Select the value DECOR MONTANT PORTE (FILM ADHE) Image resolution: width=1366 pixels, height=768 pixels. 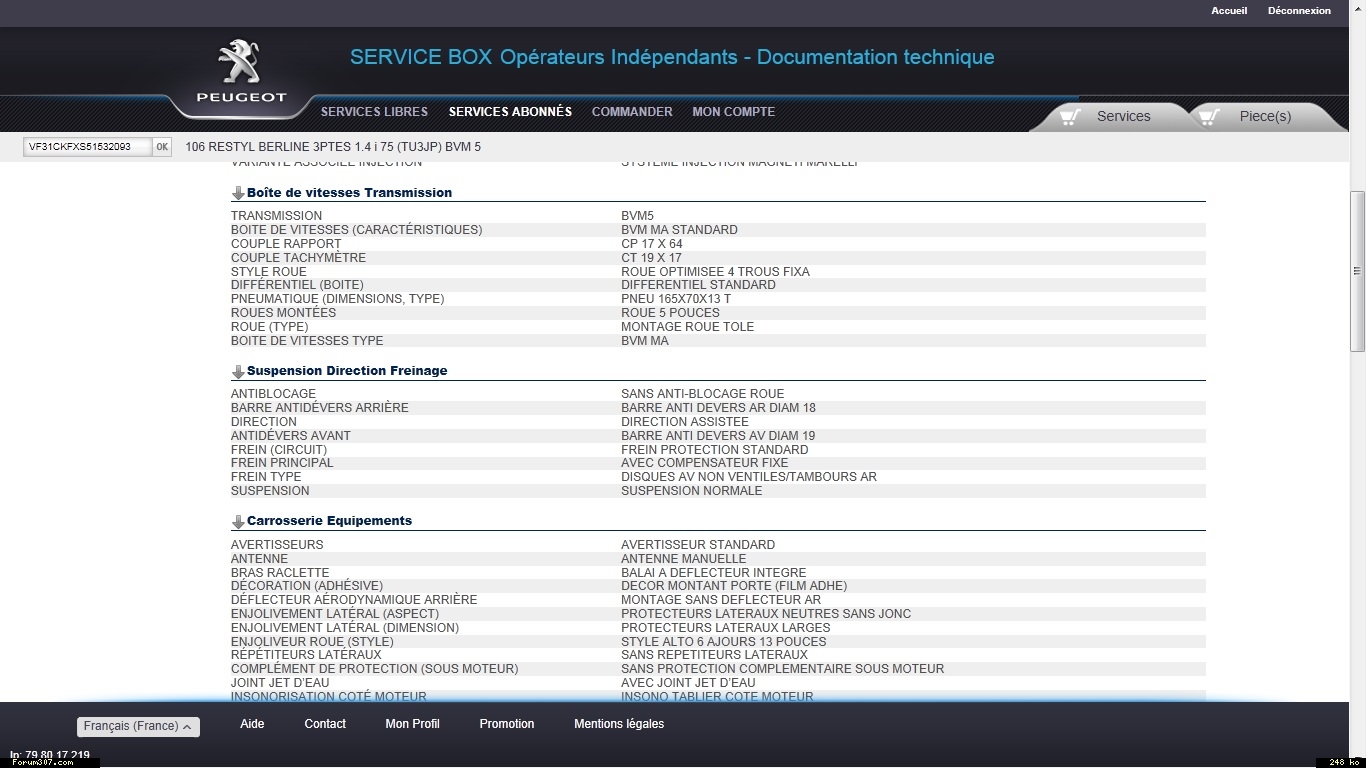(733, 586)
